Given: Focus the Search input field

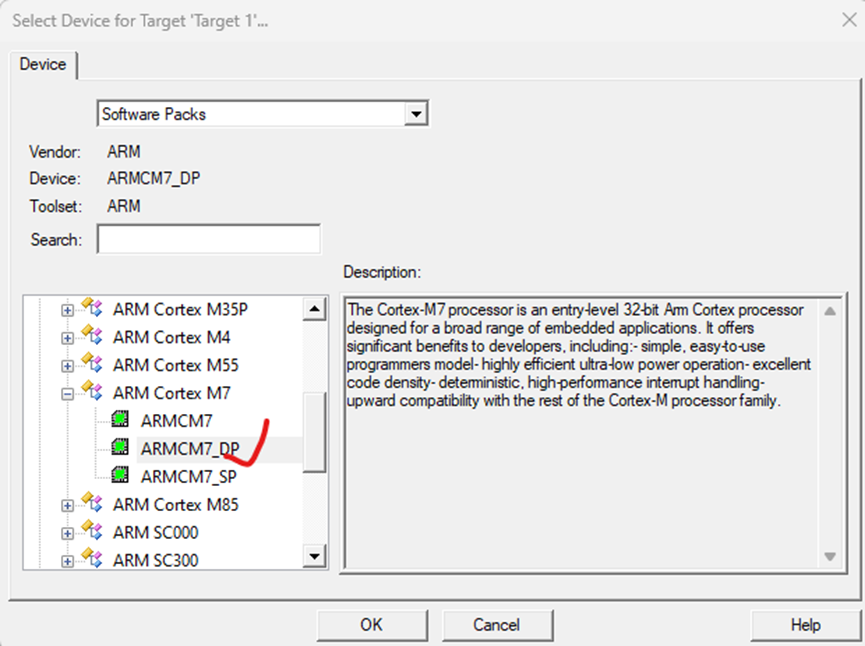Looking at the screenshot, I should [x=209, y=239].
